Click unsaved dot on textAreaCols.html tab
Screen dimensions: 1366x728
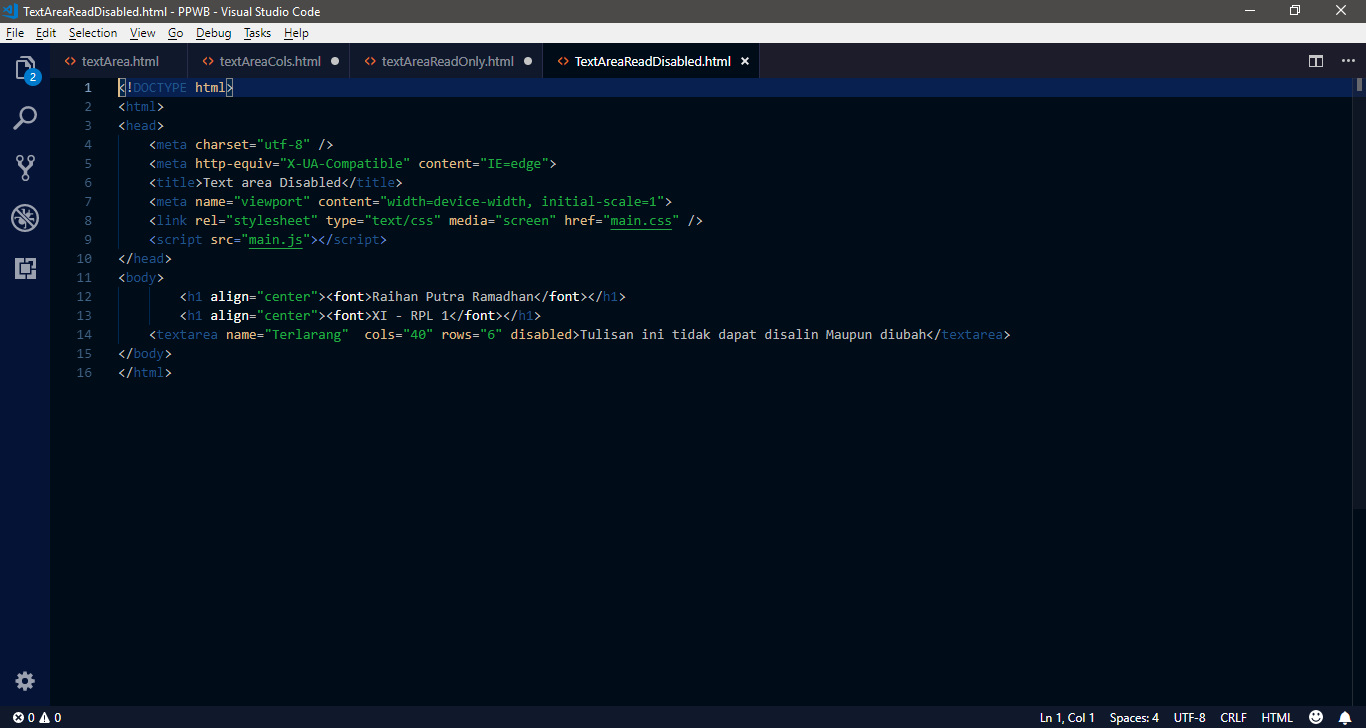(335, 61)
